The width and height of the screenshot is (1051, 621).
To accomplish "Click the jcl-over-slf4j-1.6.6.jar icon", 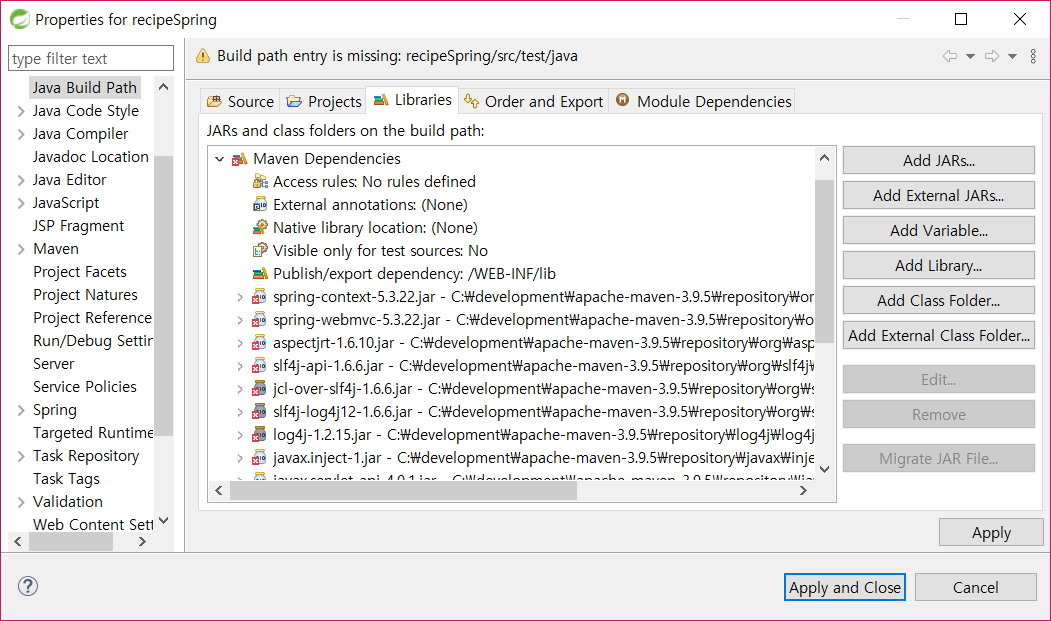I will click(x=259, y=389).
